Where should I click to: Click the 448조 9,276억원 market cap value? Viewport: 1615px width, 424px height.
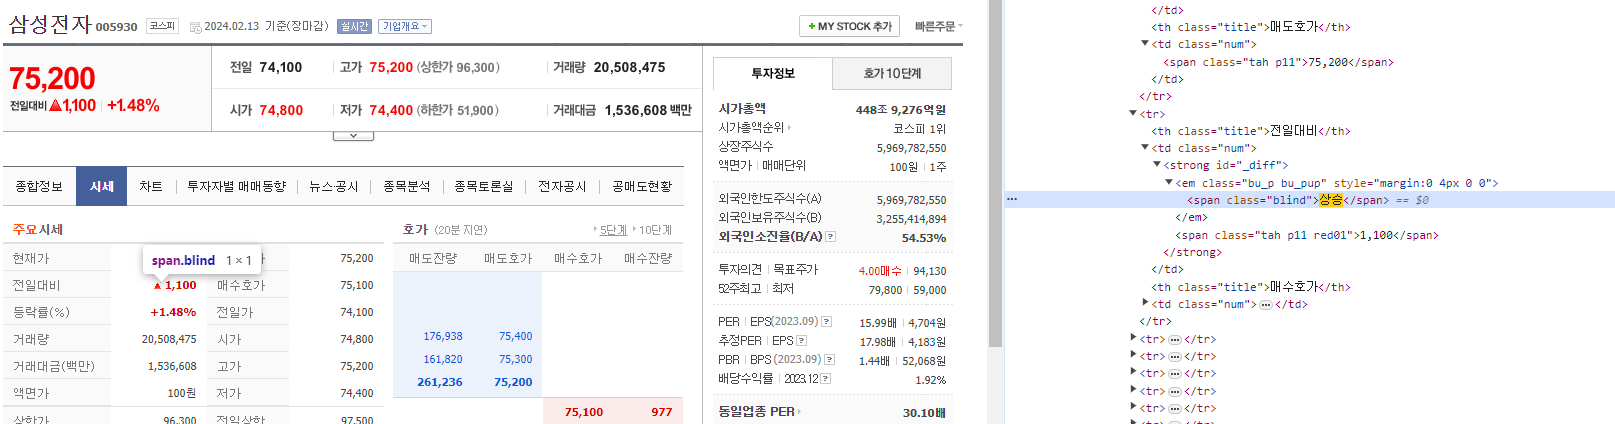900,110
